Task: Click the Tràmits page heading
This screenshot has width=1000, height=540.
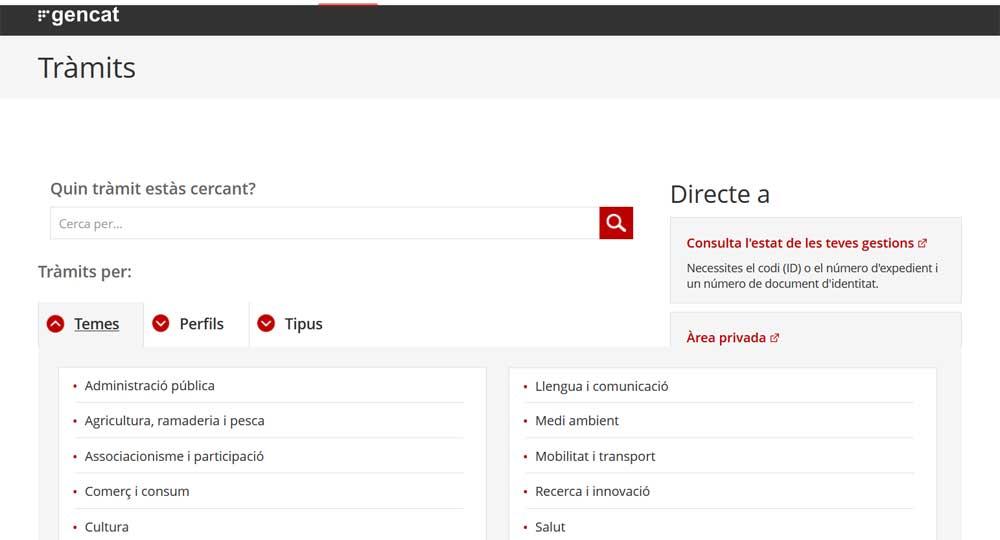Action: (87, 68)
